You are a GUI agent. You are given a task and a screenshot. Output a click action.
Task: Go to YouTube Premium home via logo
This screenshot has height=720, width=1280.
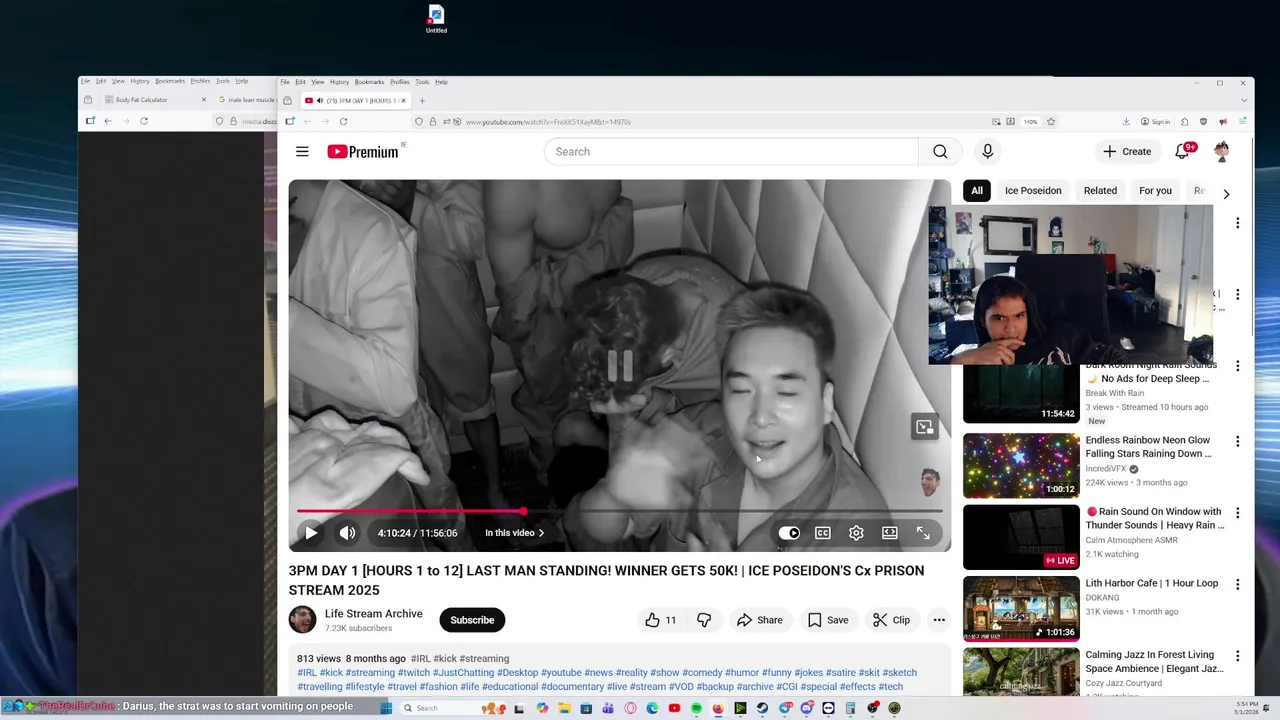pyautogui.click(x=362, y=152)
